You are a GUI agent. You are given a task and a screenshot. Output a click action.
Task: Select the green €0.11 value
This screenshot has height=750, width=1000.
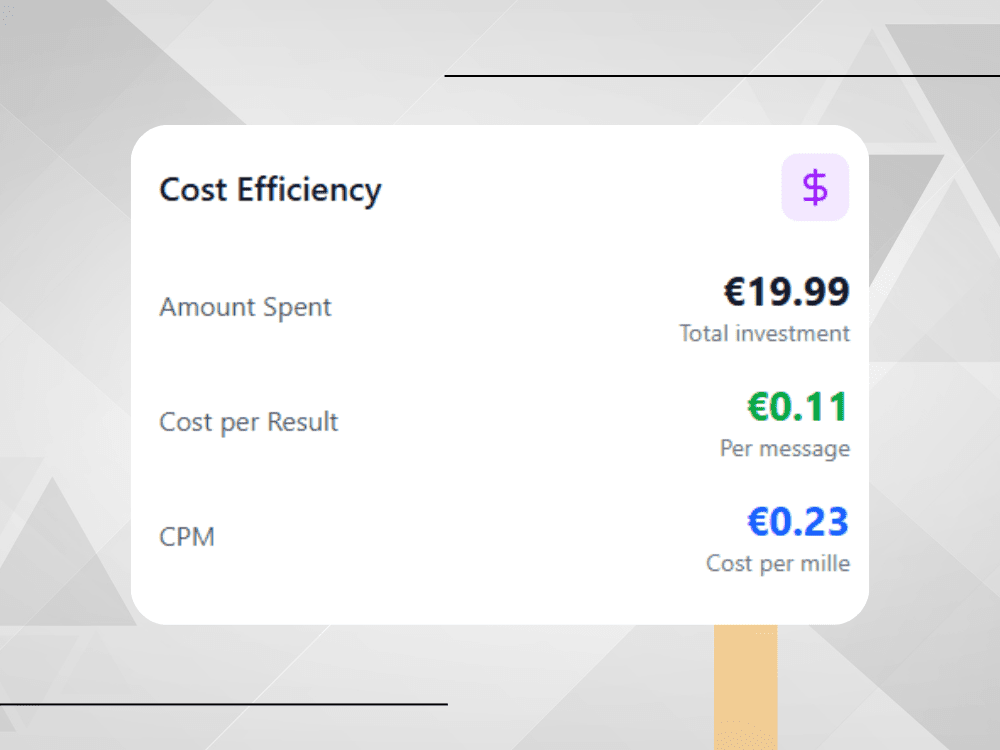pos(798,407)
